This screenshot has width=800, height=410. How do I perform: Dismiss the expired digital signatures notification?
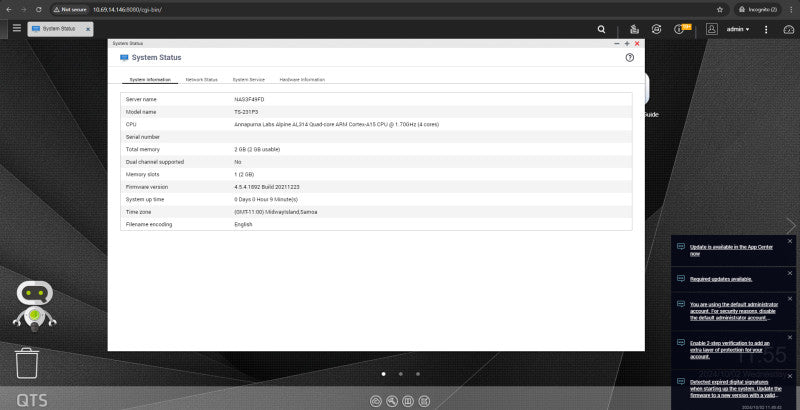pos(790,376)
